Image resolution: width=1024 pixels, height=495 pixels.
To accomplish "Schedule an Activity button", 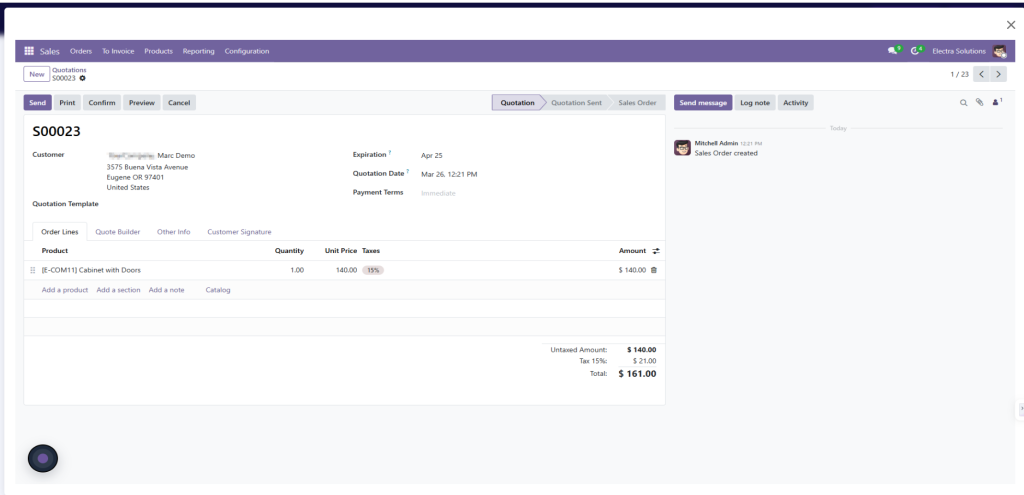I will click(795, 103).
